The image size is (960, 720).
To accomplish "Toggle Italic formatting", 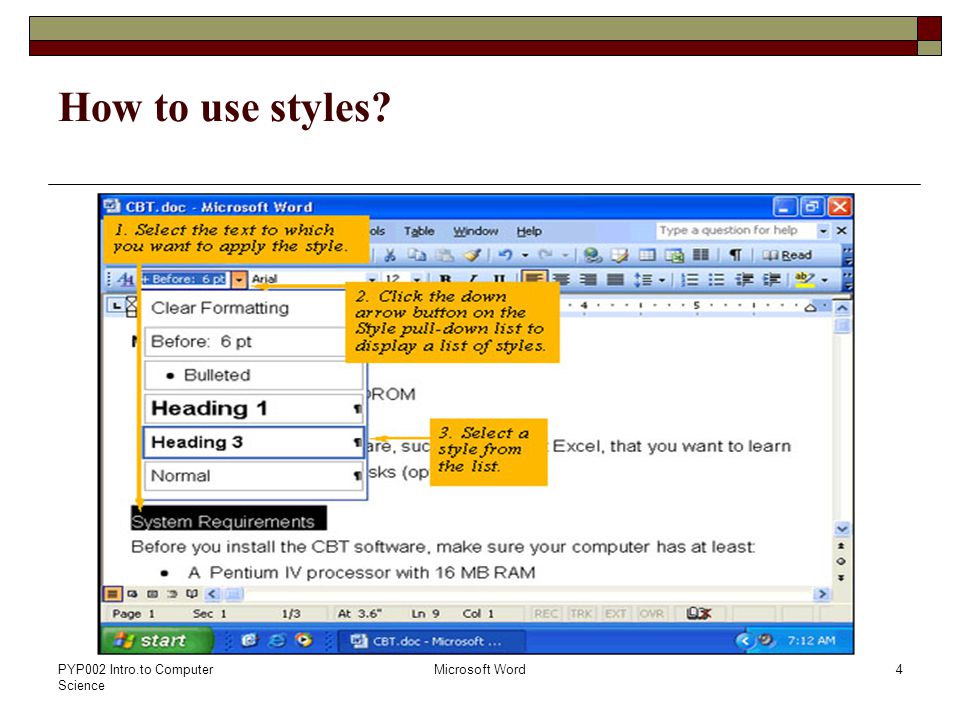I will 473,280.
